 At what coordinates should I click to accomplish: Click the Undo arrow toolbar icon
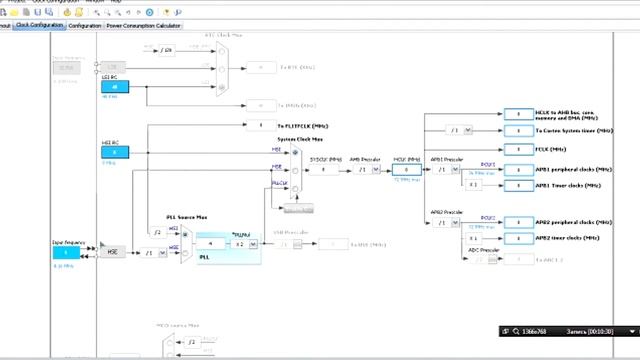click(x=128, y=13)
